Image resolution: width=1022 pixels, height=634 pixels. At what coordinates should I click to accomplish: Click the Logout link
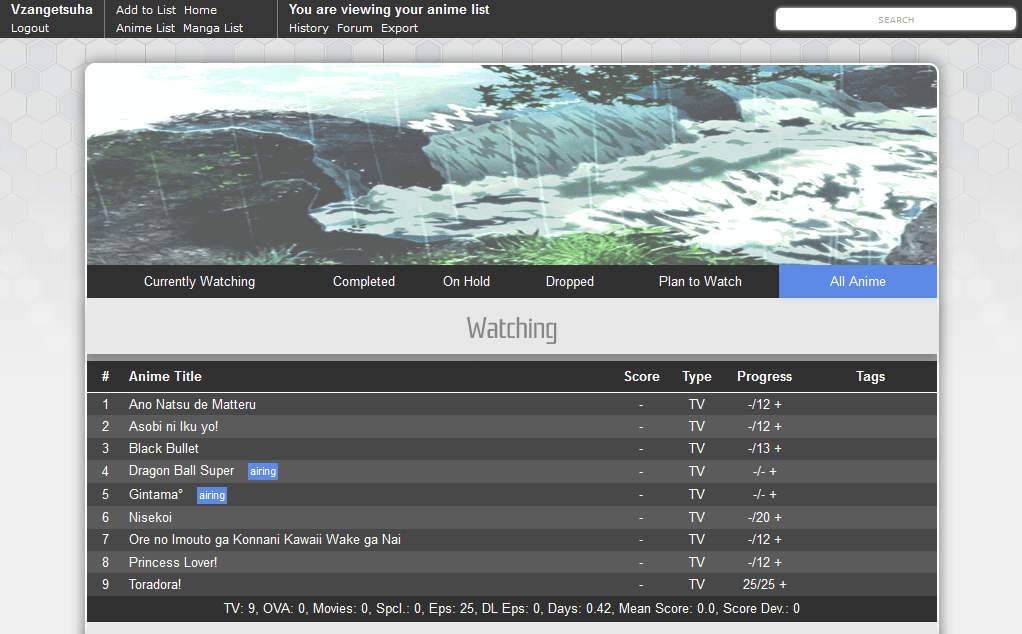(30, 28)
